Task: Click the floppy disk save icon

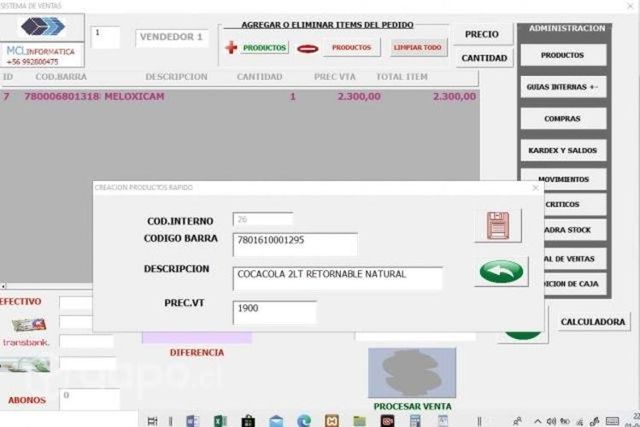Action: [498, 226]
